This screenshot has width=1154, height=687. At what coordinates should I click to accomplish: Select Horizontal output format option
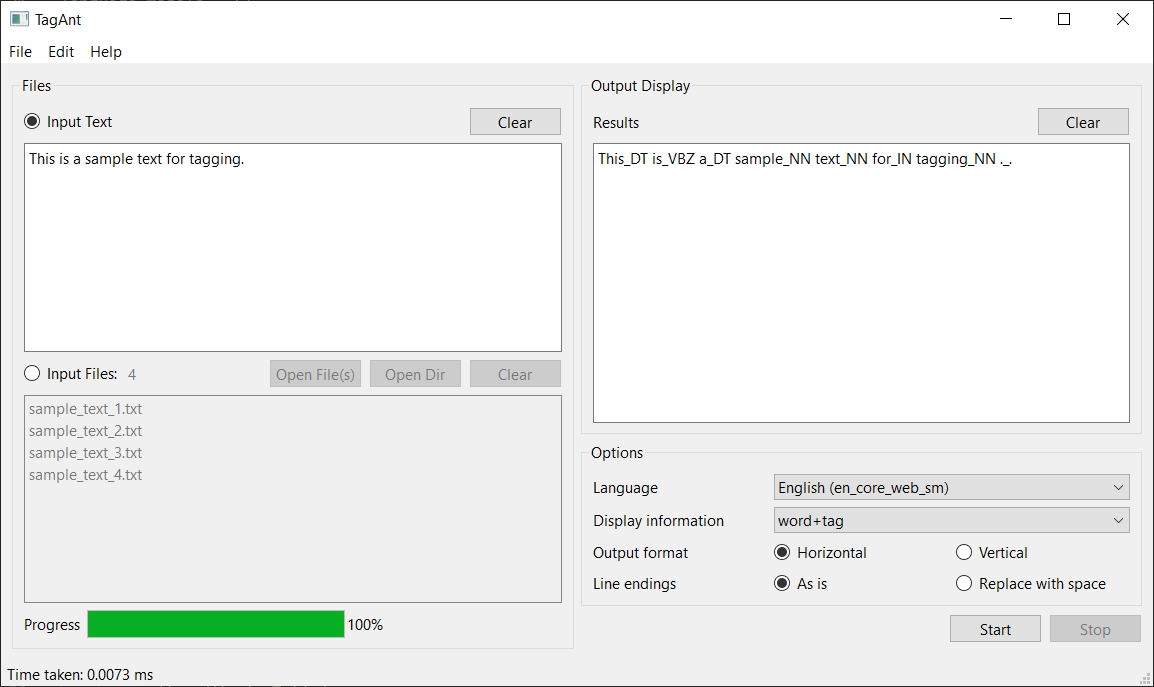(782, 553)
